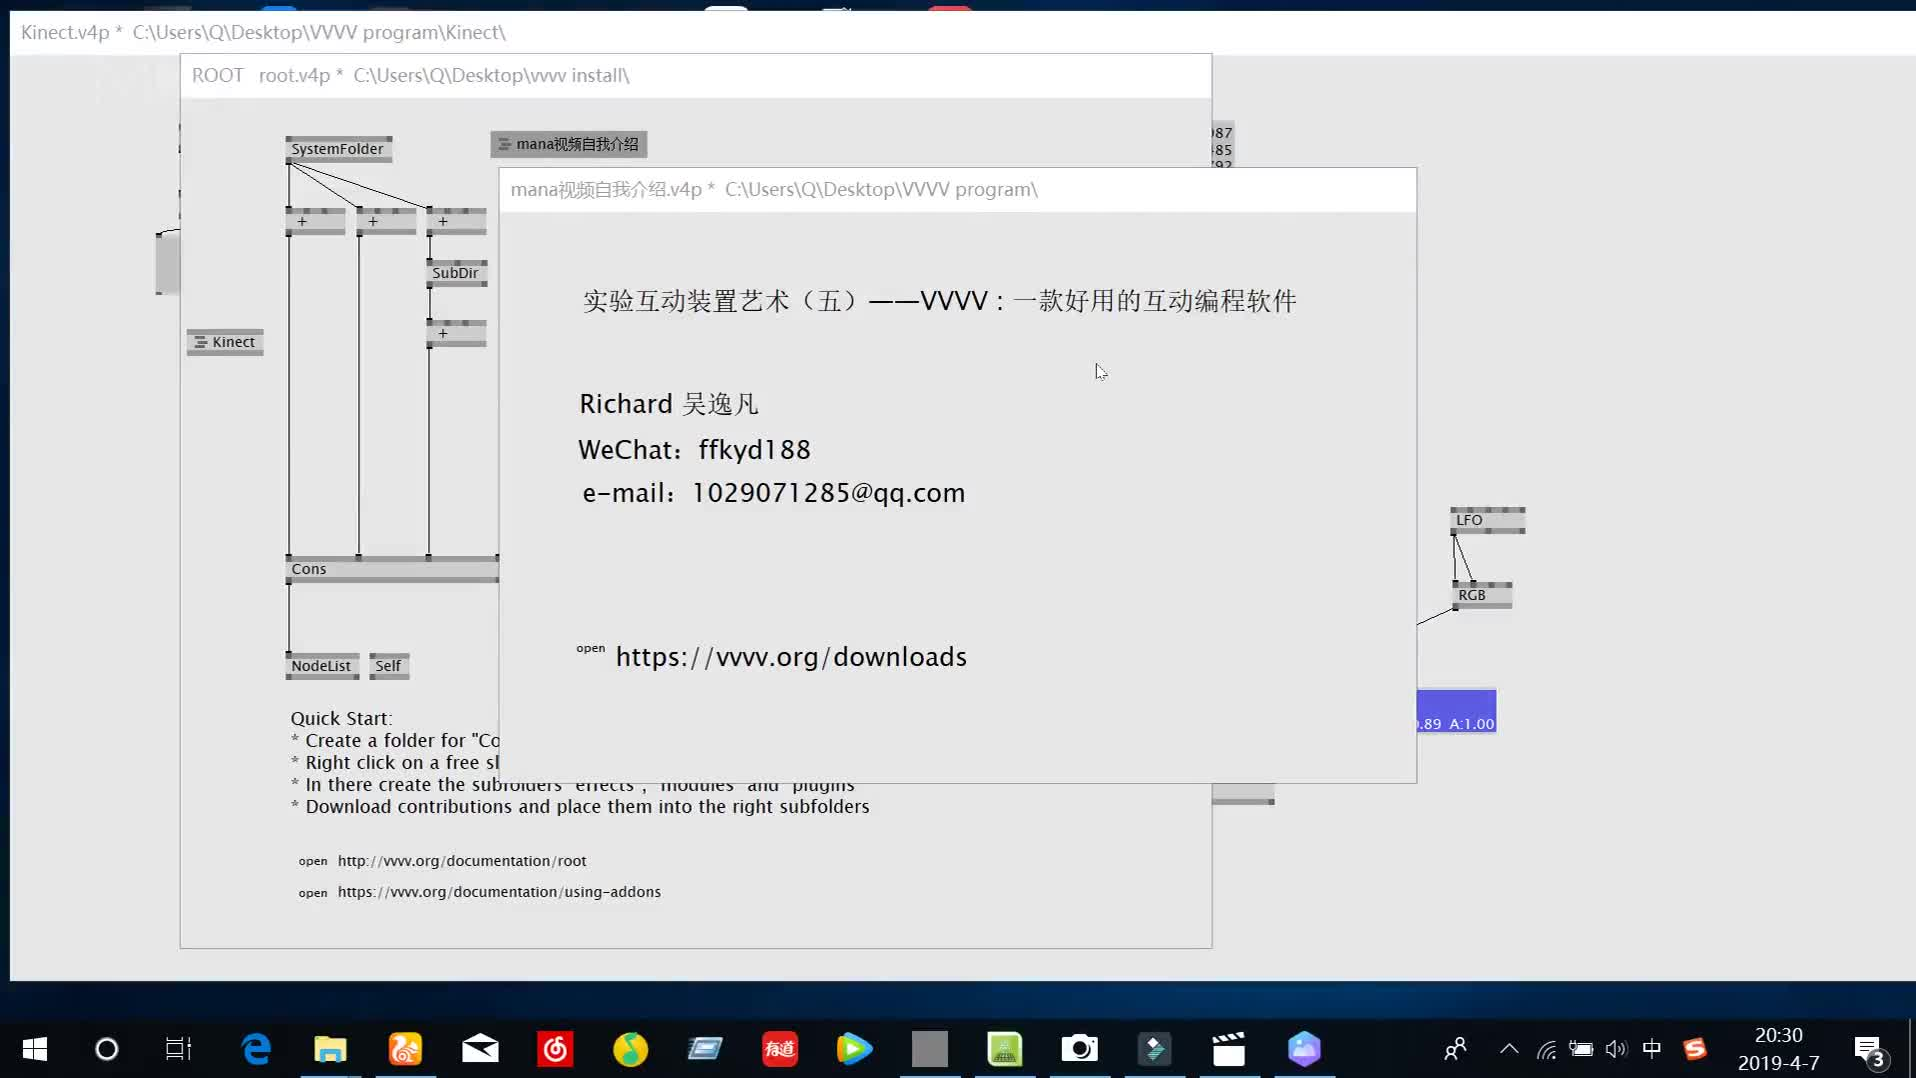Image resolution: width=1916 pixels, height=1078 pixels.
Task: Open QQ Music taskbar icon
Action: click(630, 1048)
